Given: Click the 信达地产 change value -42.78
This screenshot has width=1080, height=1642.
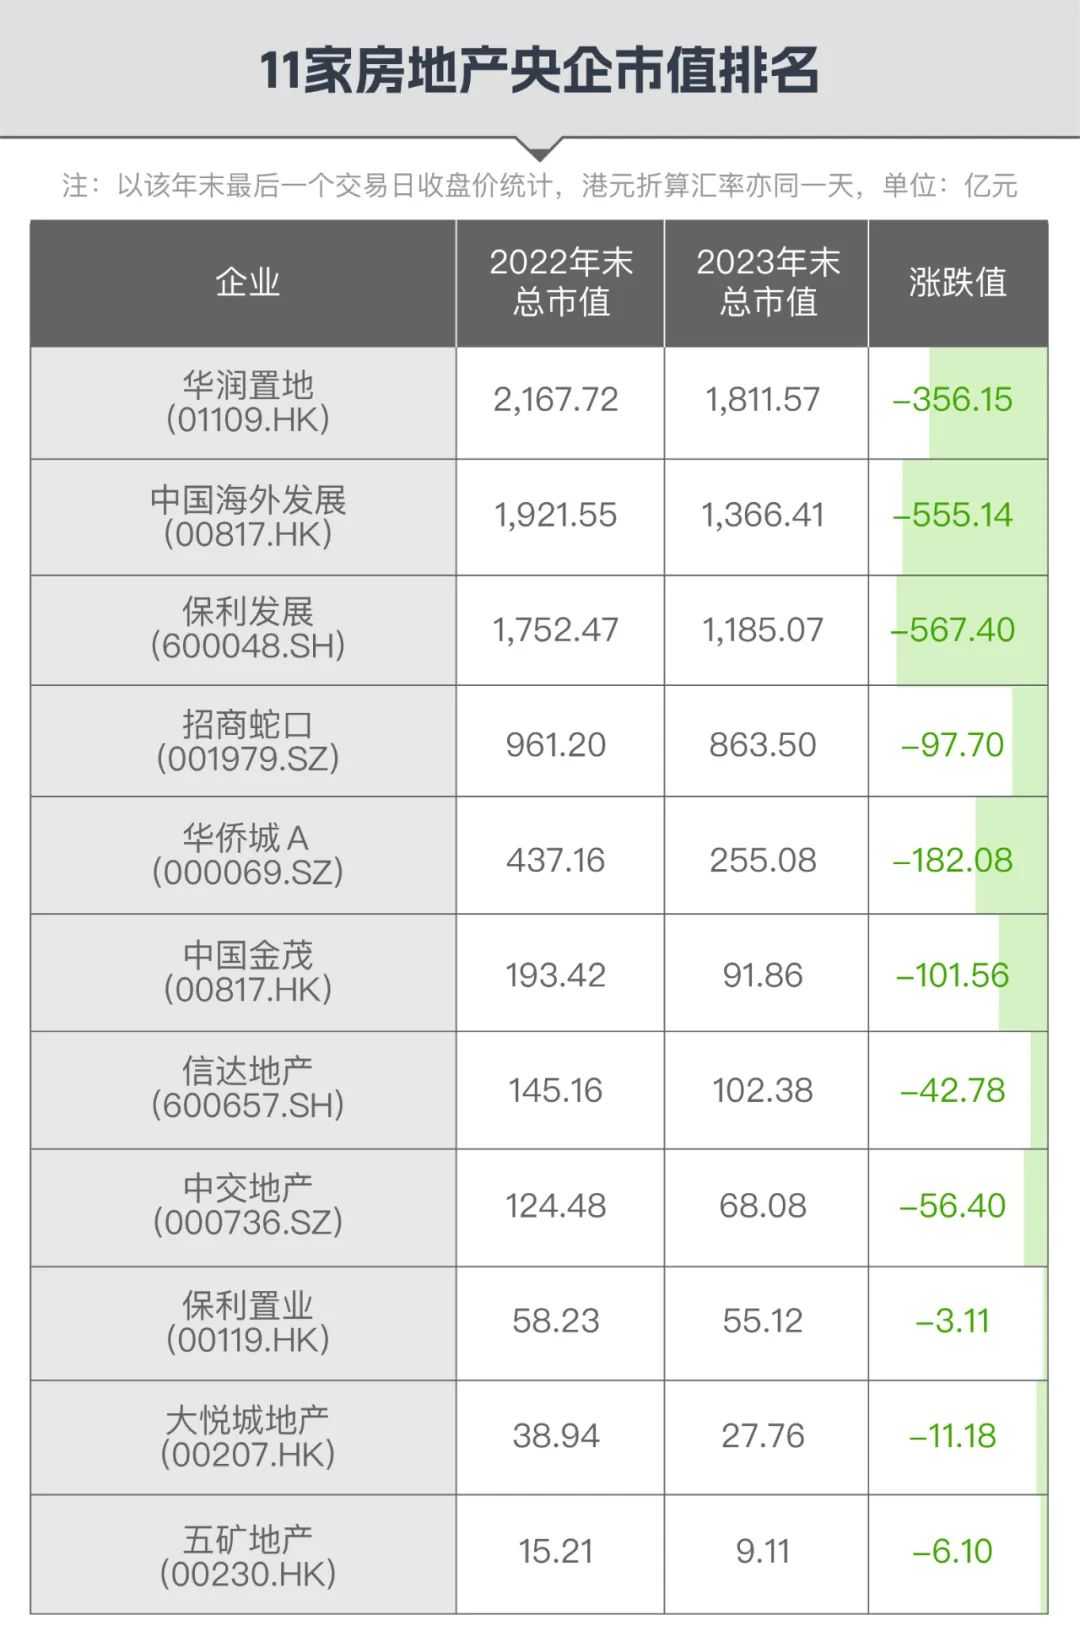Looking at the screenshot, I should 952,1090.
